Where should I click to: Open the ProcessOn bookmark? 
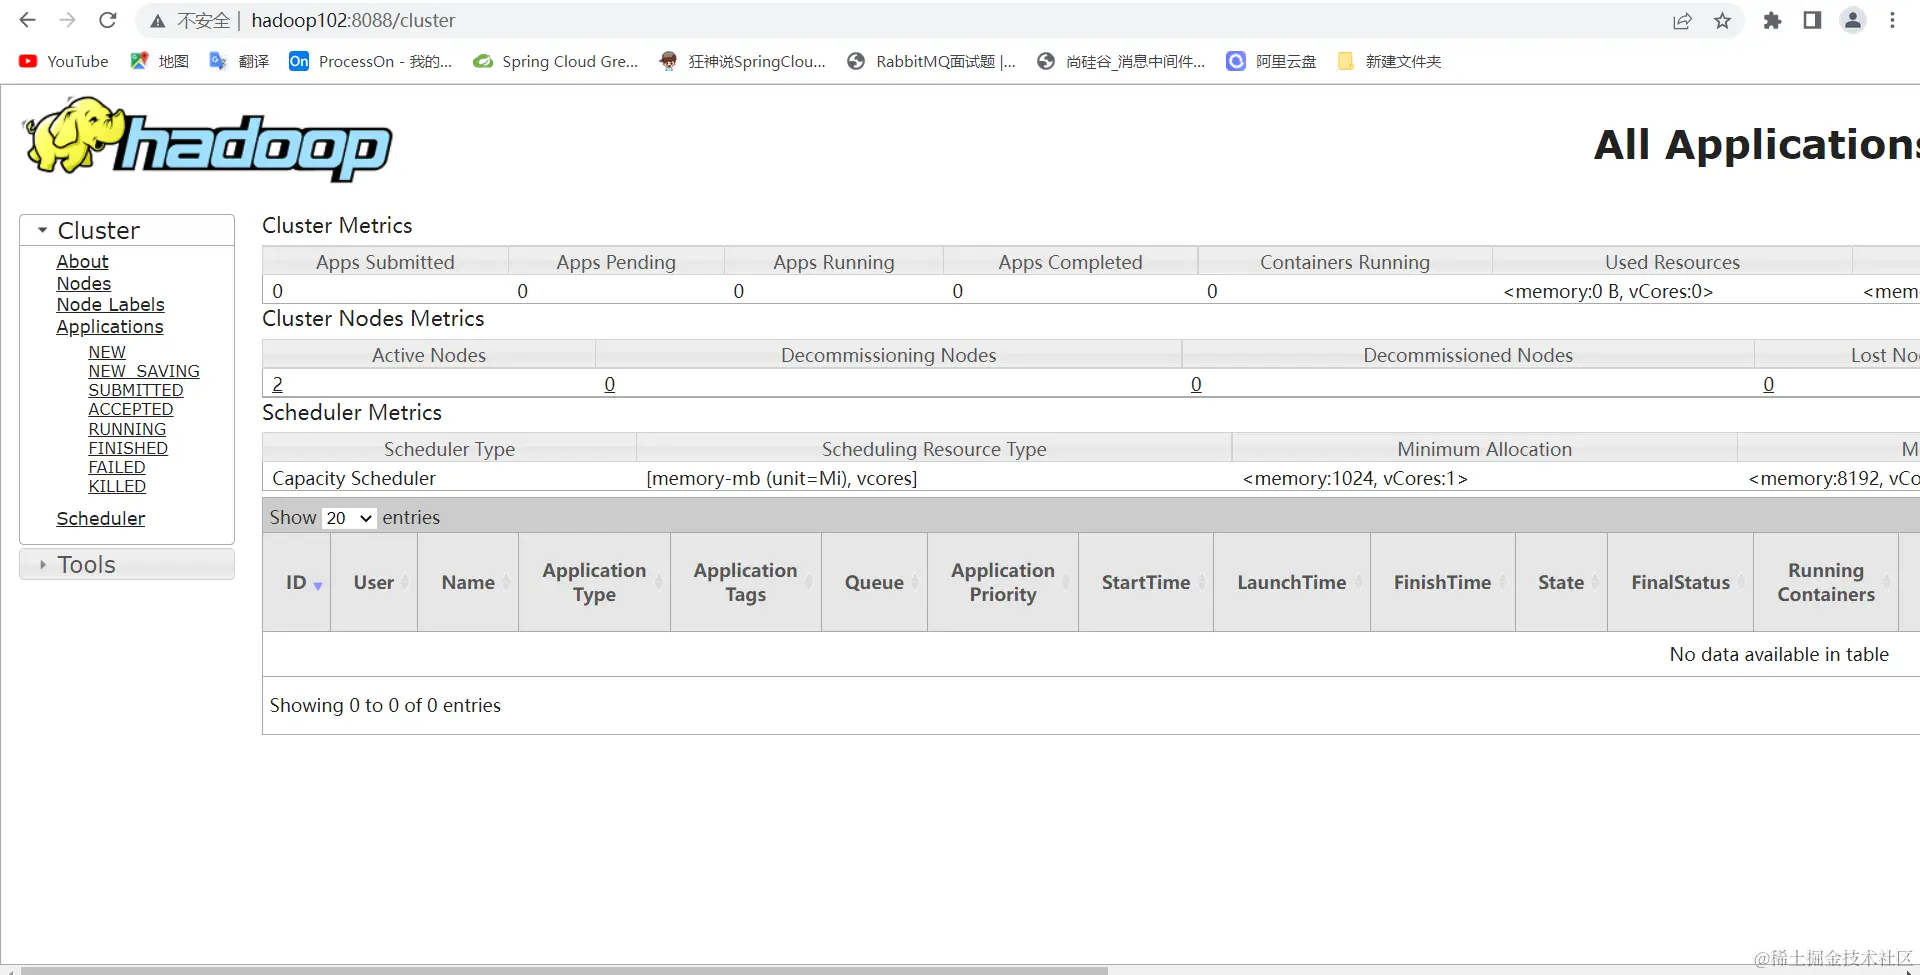[370, 61]
